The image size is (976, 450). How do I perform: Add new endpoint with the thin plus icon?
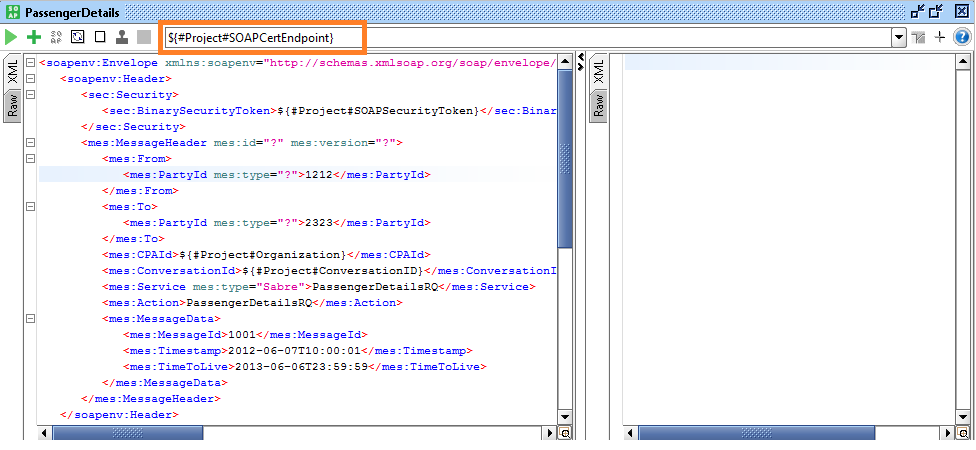tap(940, 37)
